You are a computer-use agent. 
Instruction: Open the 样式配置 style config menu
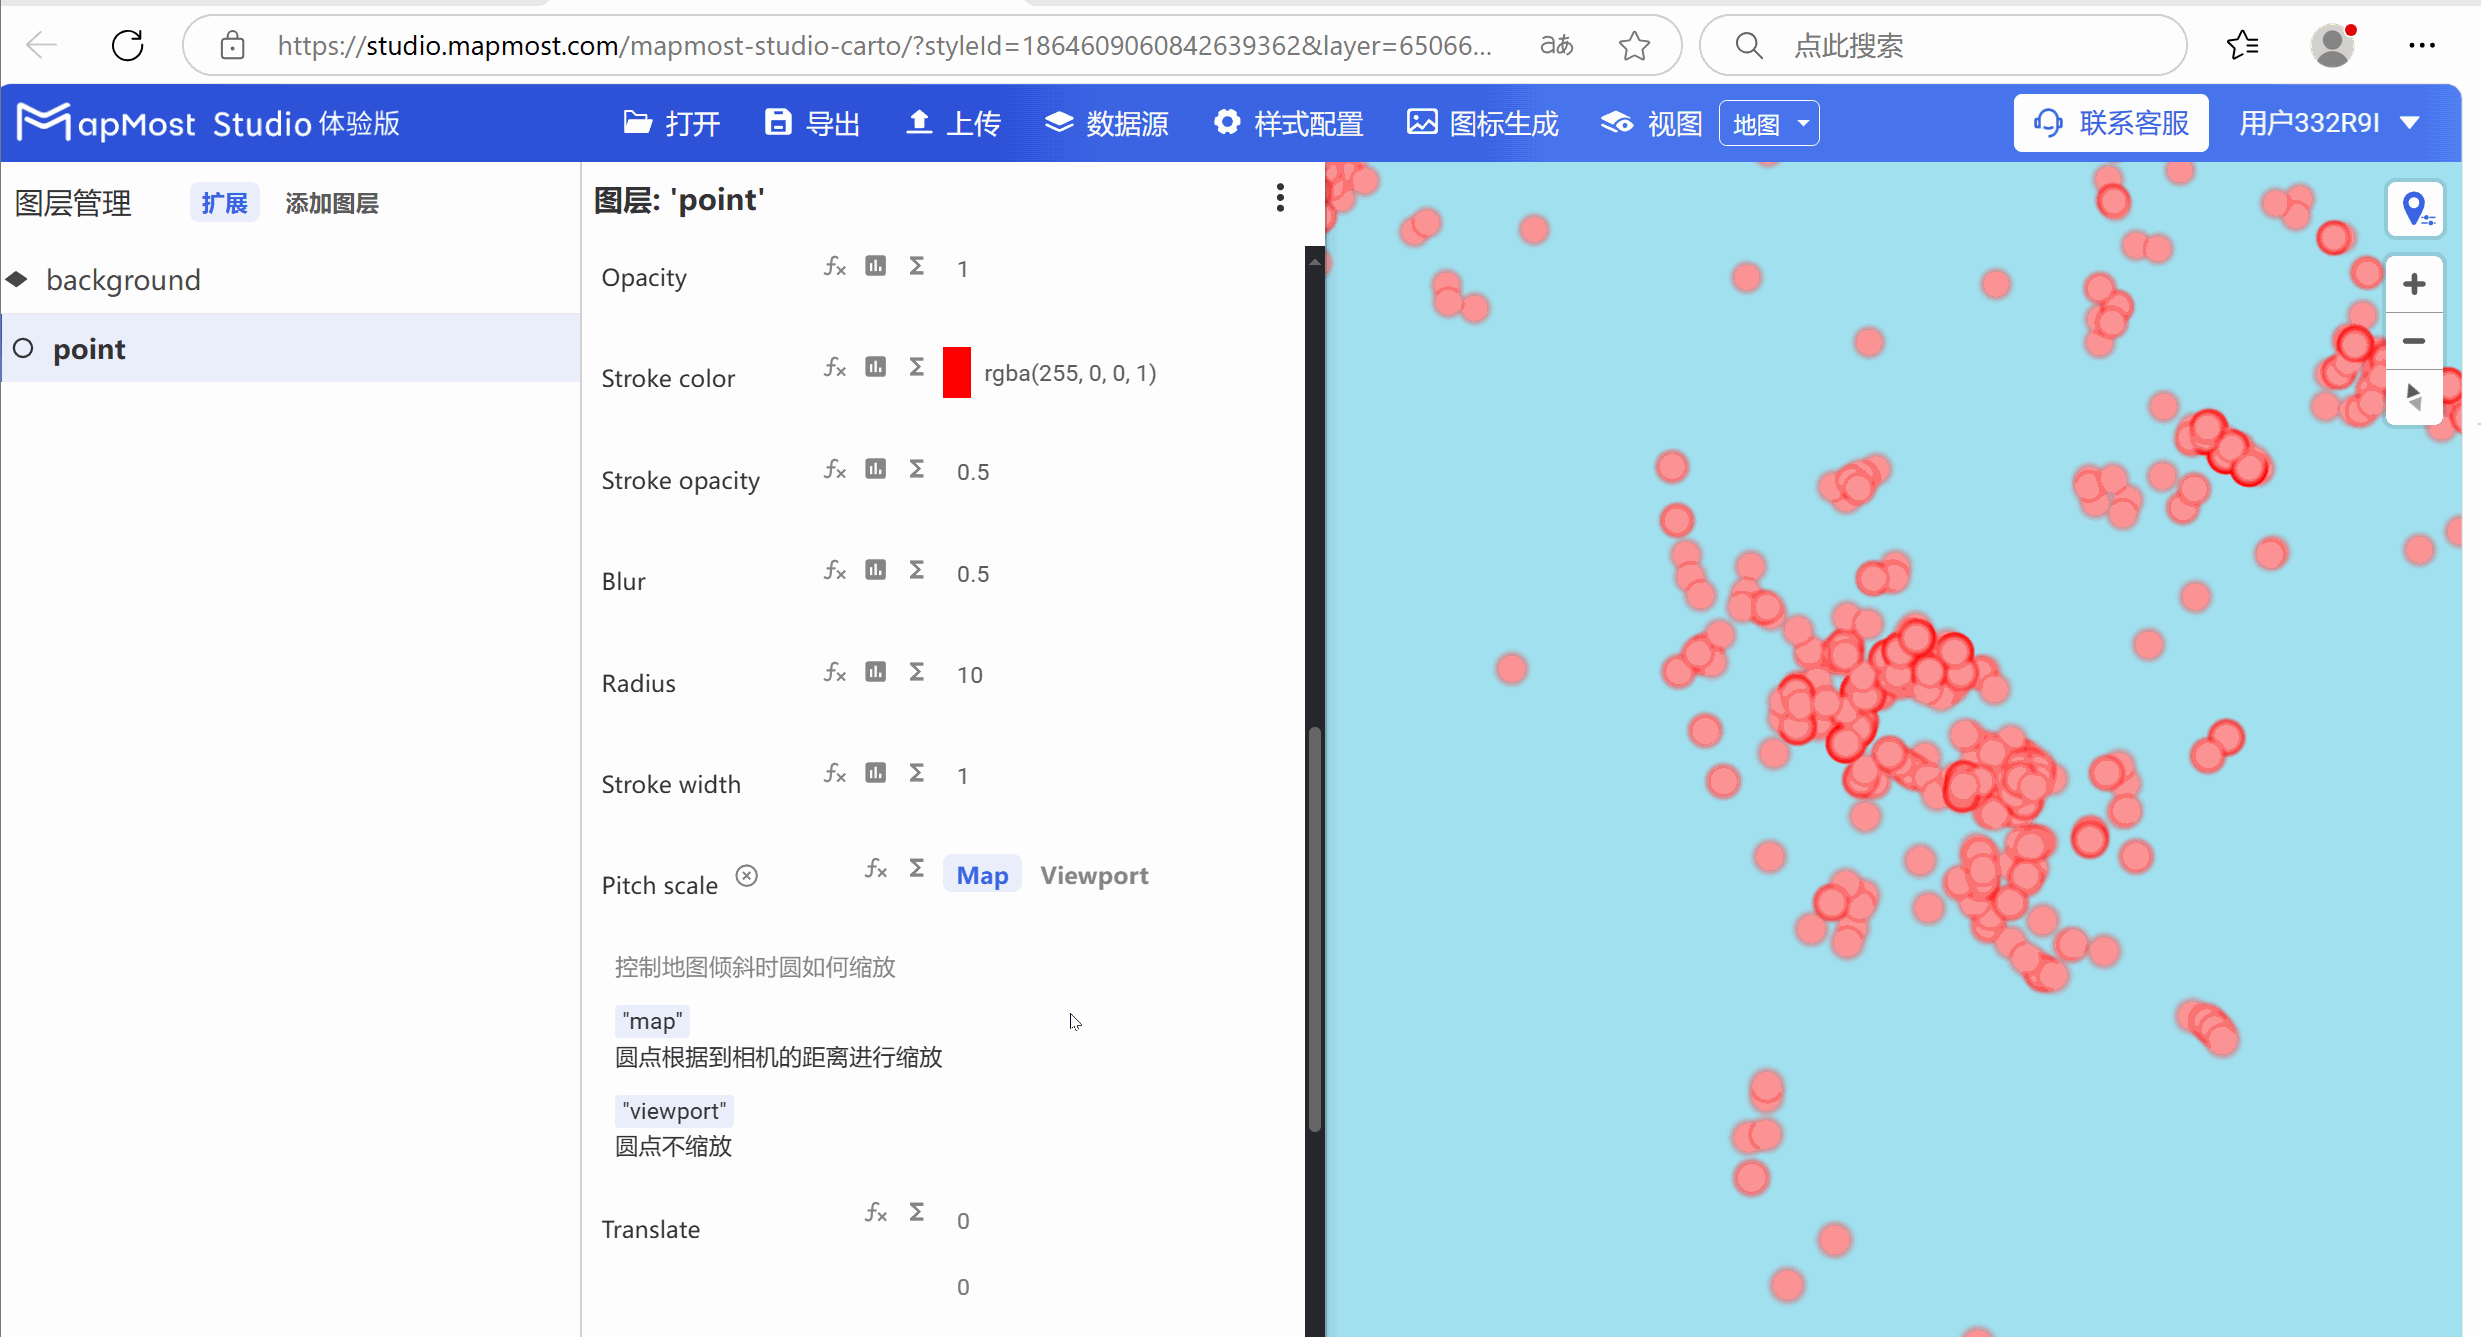[1288, 123]
